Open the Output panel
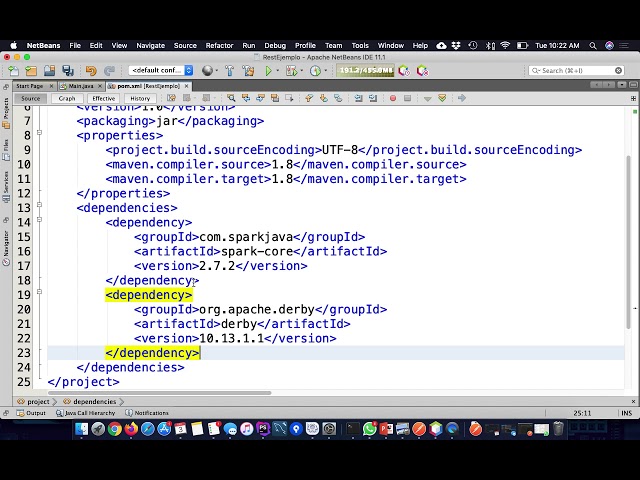Image resolution: width=640 pixels, height=480 pixels. click(x=31, y=413)
